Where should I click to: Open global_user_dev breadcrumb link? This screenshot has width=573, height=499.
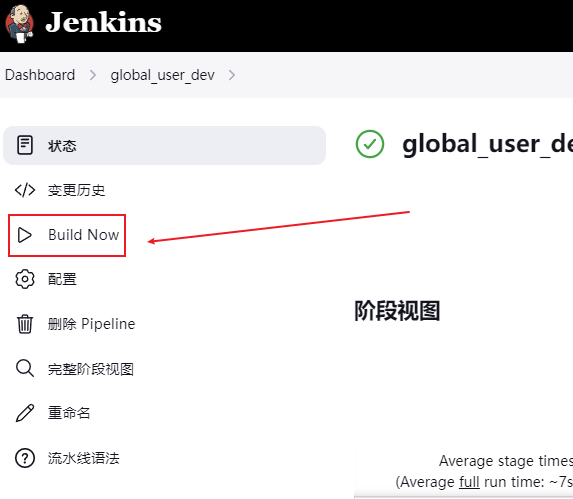(x=163, y=75)
